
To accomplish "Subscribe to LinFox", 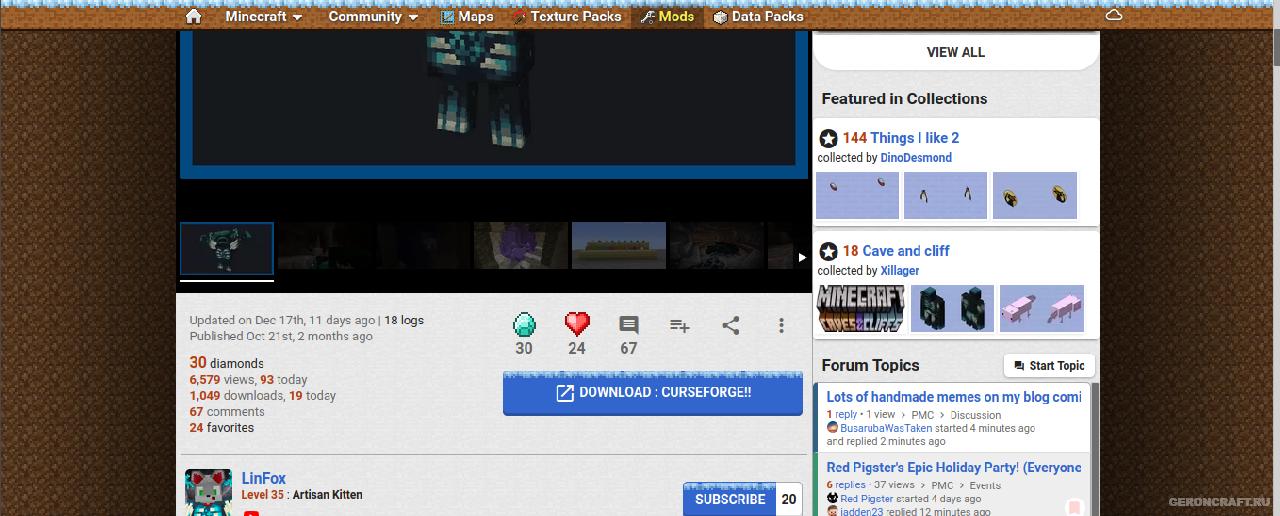I will [730, 499].
